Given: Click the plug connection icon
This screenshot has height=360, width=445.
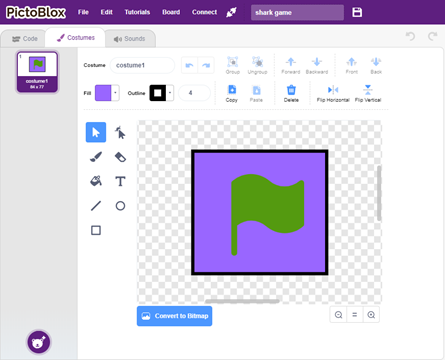Looking at the screenshot, I should pyautogui.click(x=231, y=12).
